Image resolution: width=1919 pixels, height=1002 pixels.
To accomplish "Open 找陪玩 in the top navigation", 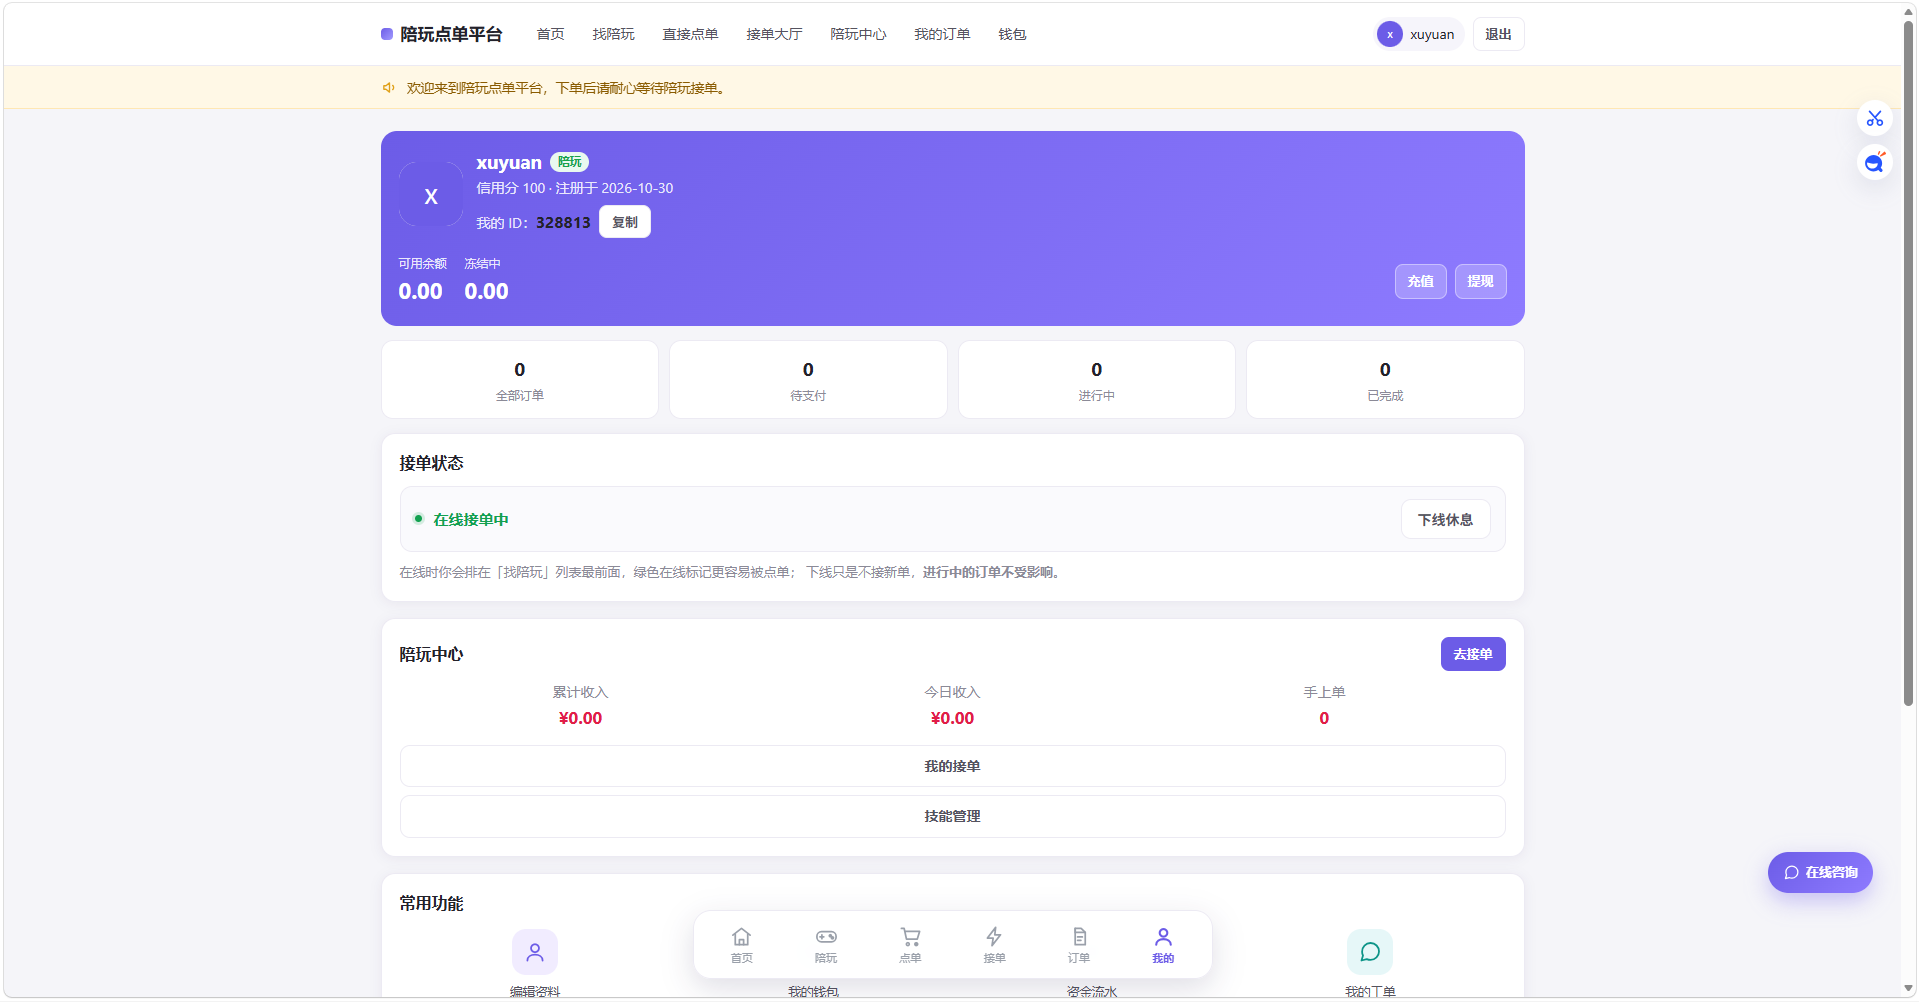I will pos(613,34).
